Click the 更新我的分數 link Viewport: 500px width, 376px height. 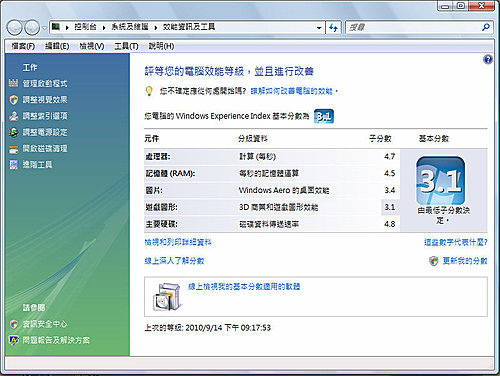(465, 261)
